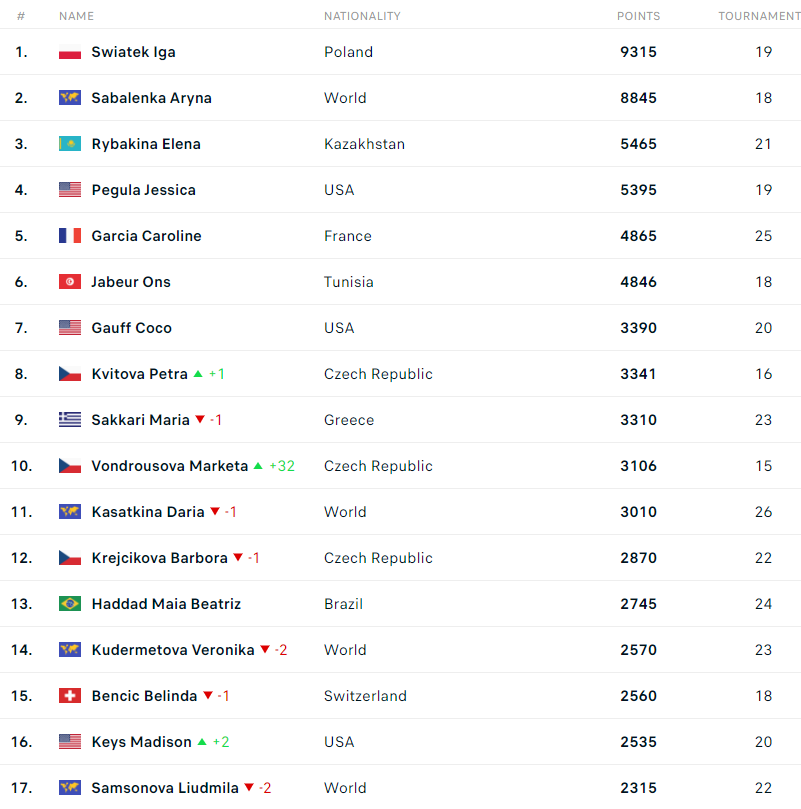Image resolution: width=801 pixels, height=809 pixels.
Task: Click the USA flag beside Keys Madison
Action: [70, 741]
